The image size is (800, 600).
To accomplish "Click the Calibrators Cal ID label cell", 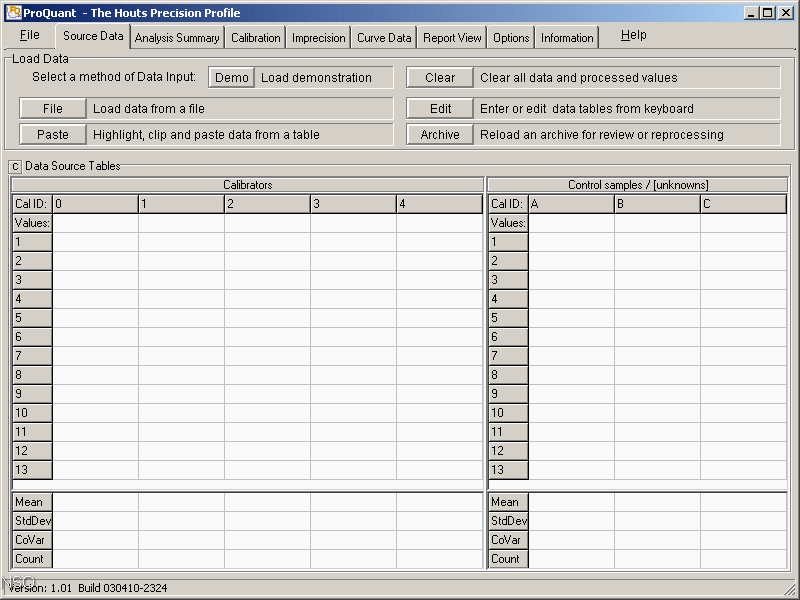I will pyautogui.click(x=32, y=204).
